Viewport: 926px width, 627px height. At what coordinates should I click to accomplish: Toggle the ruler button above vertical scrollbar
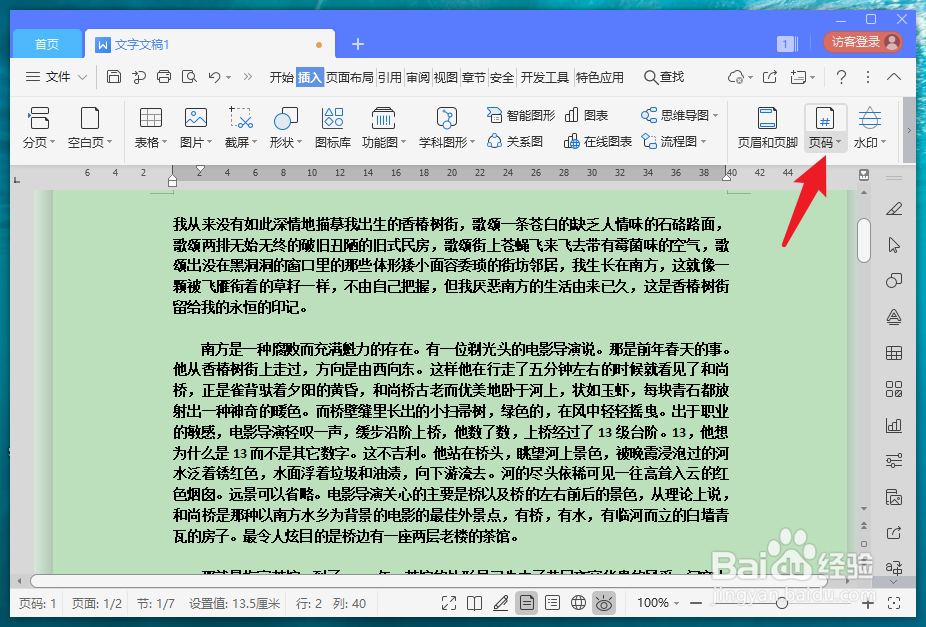pos(864,175)
